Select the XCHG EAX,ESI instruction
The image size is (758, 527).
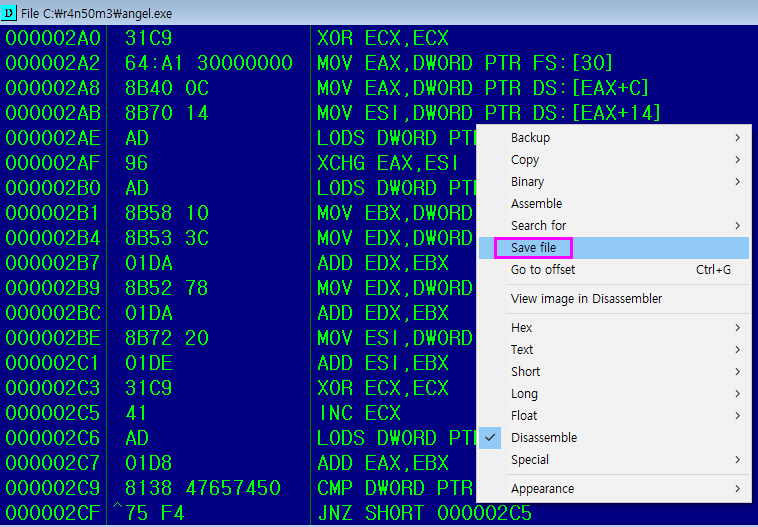click(x=388, y=163)
